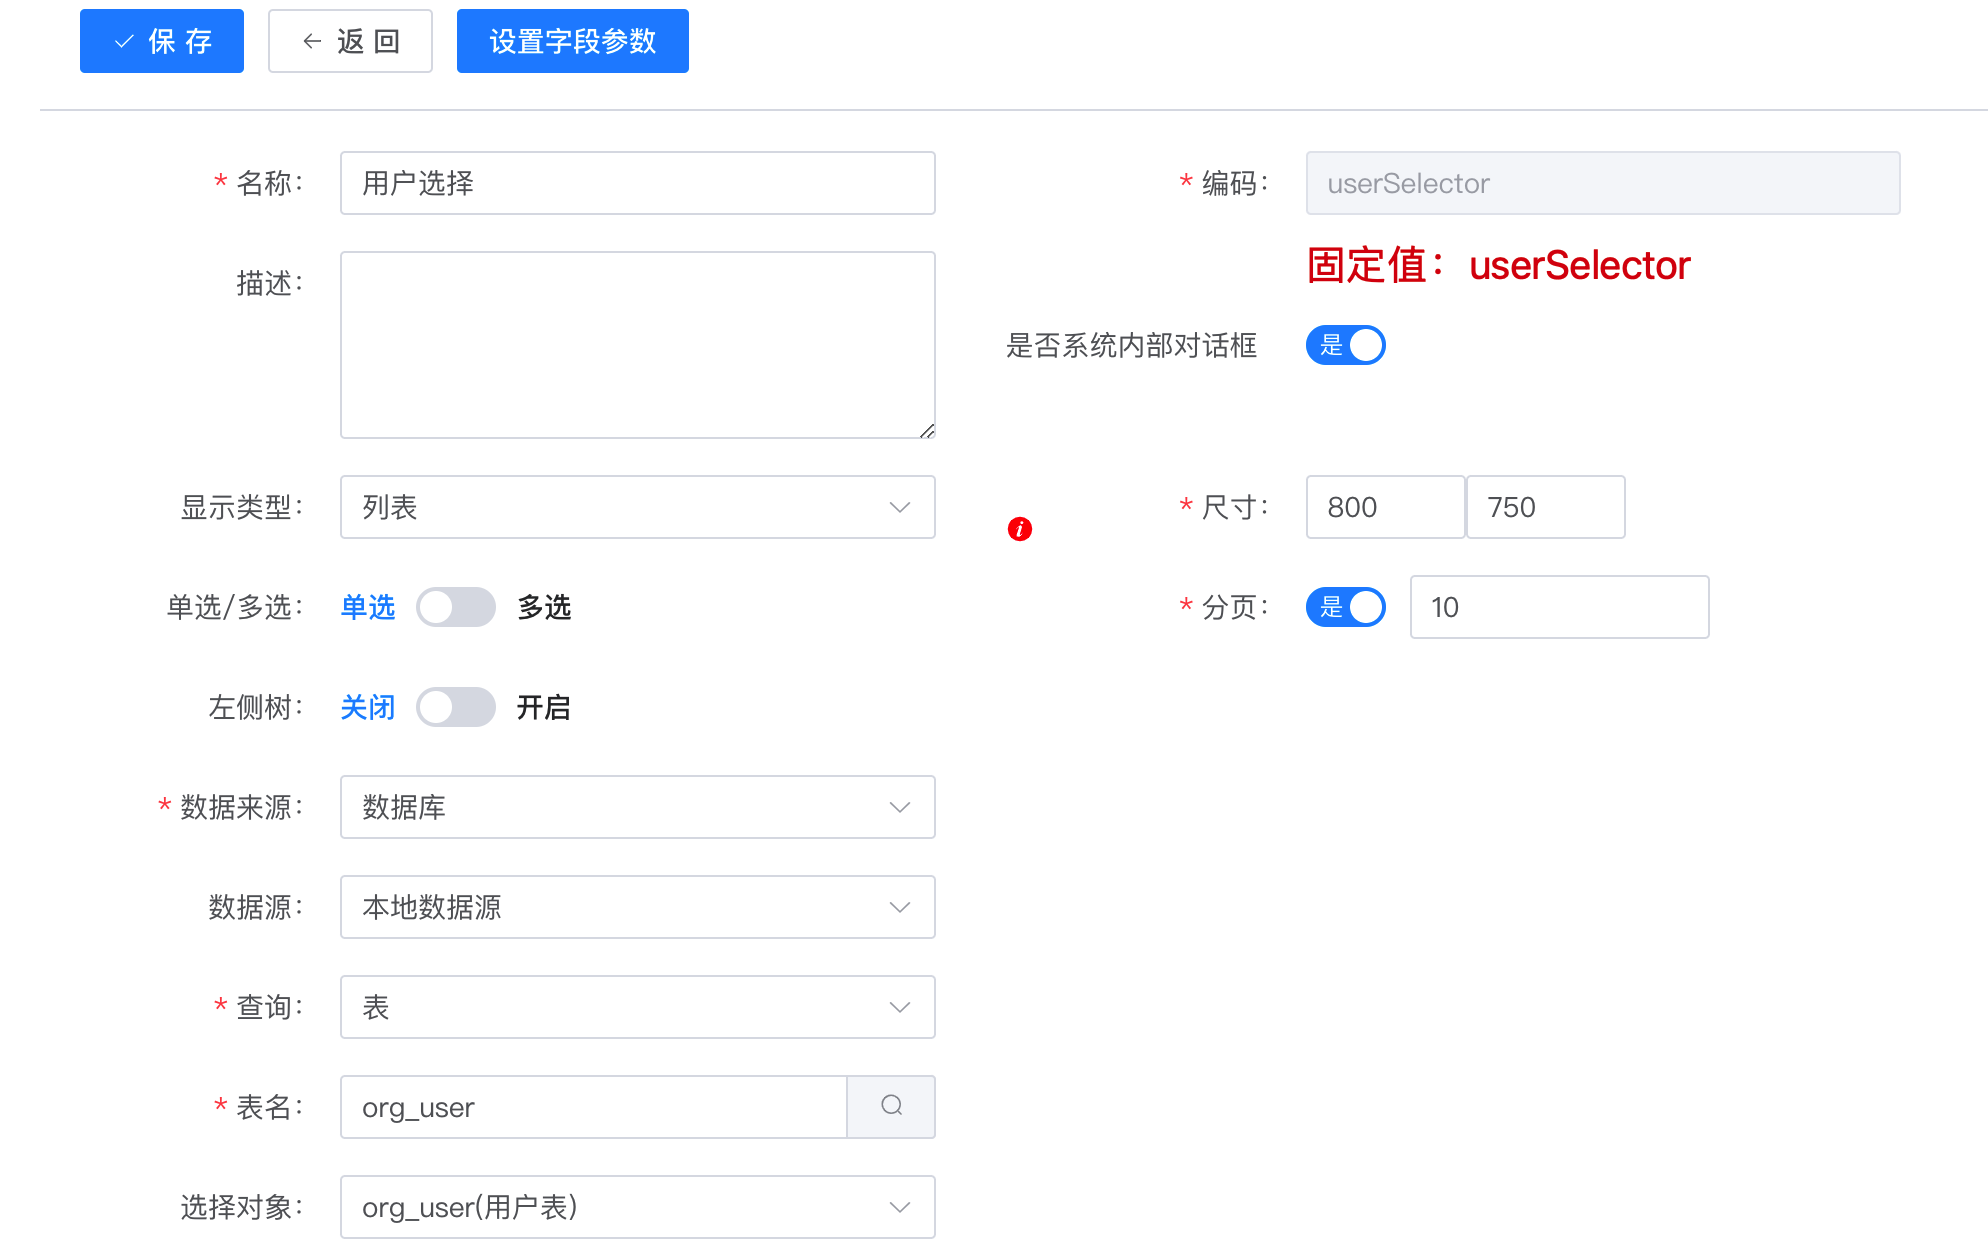Open 设置字段参数 field parameter settings
This screenshot has width=1988, height=1258.
(x=572, y=41)
